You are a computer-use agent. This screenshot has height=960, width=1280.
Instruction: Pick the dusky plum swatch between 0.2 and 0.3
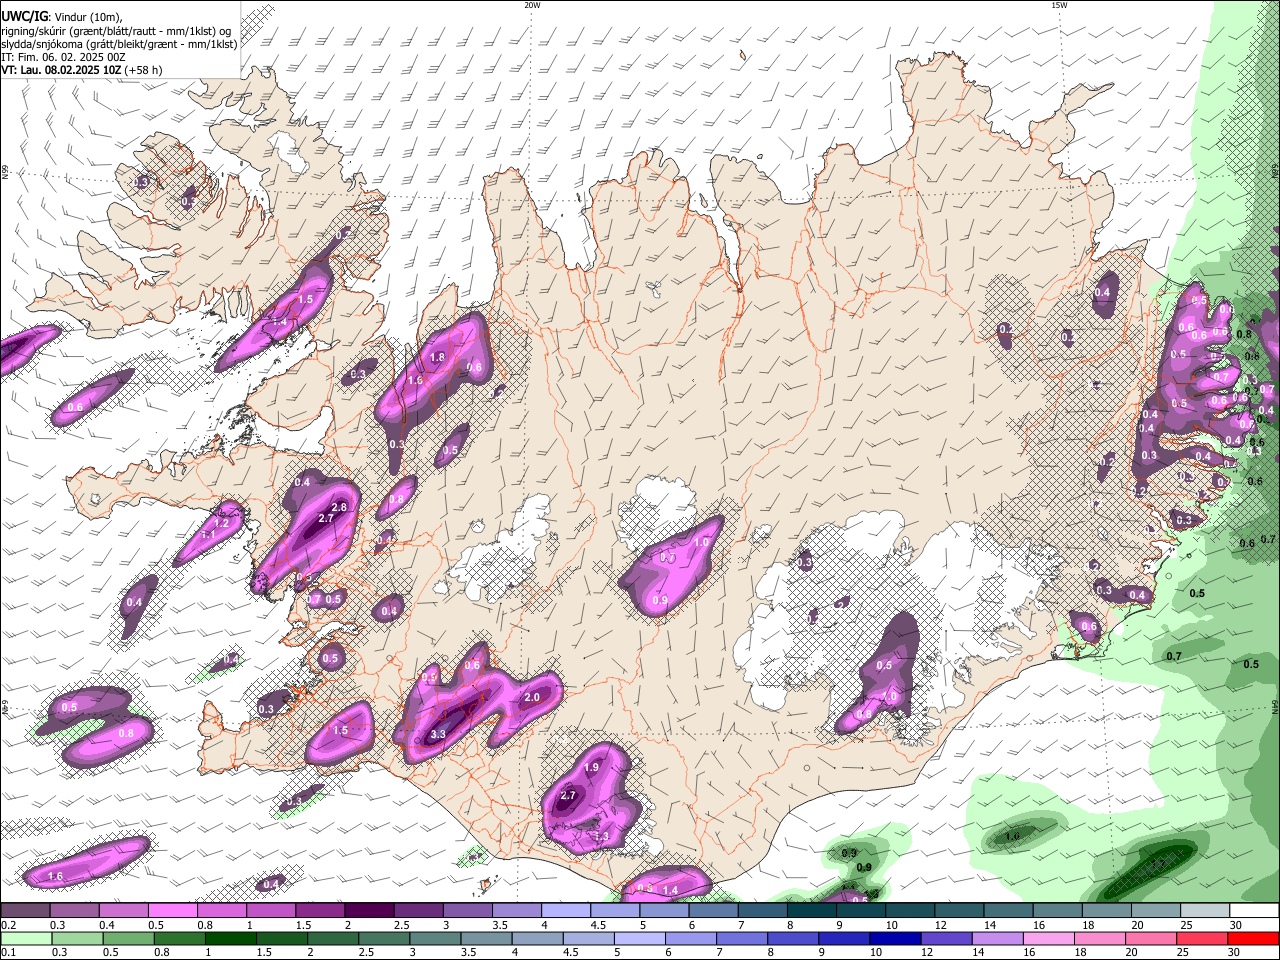pyautogui.click(x=25, y=910)
